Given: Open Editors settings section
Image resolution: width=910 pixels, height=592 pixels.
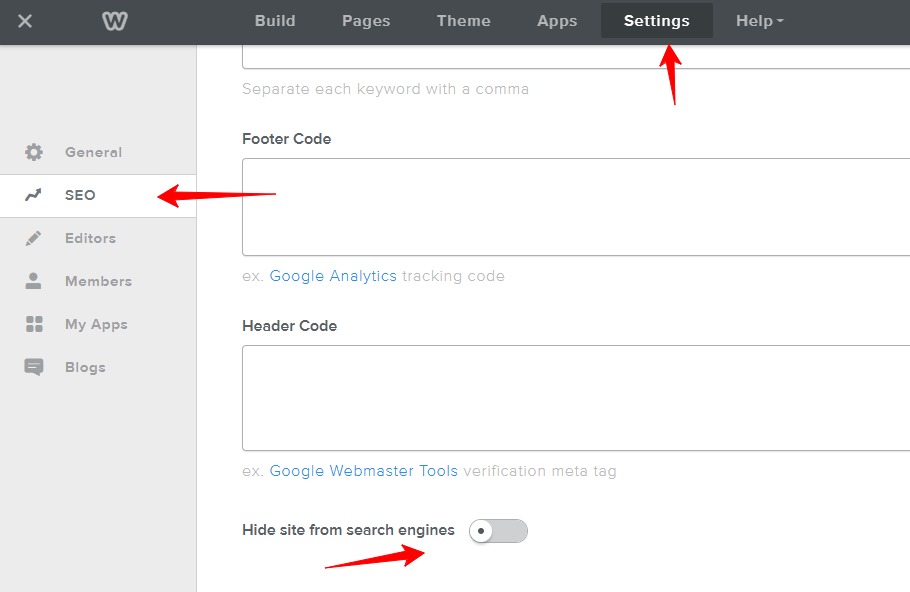Looking at the screenshot, I should (90, 238).
